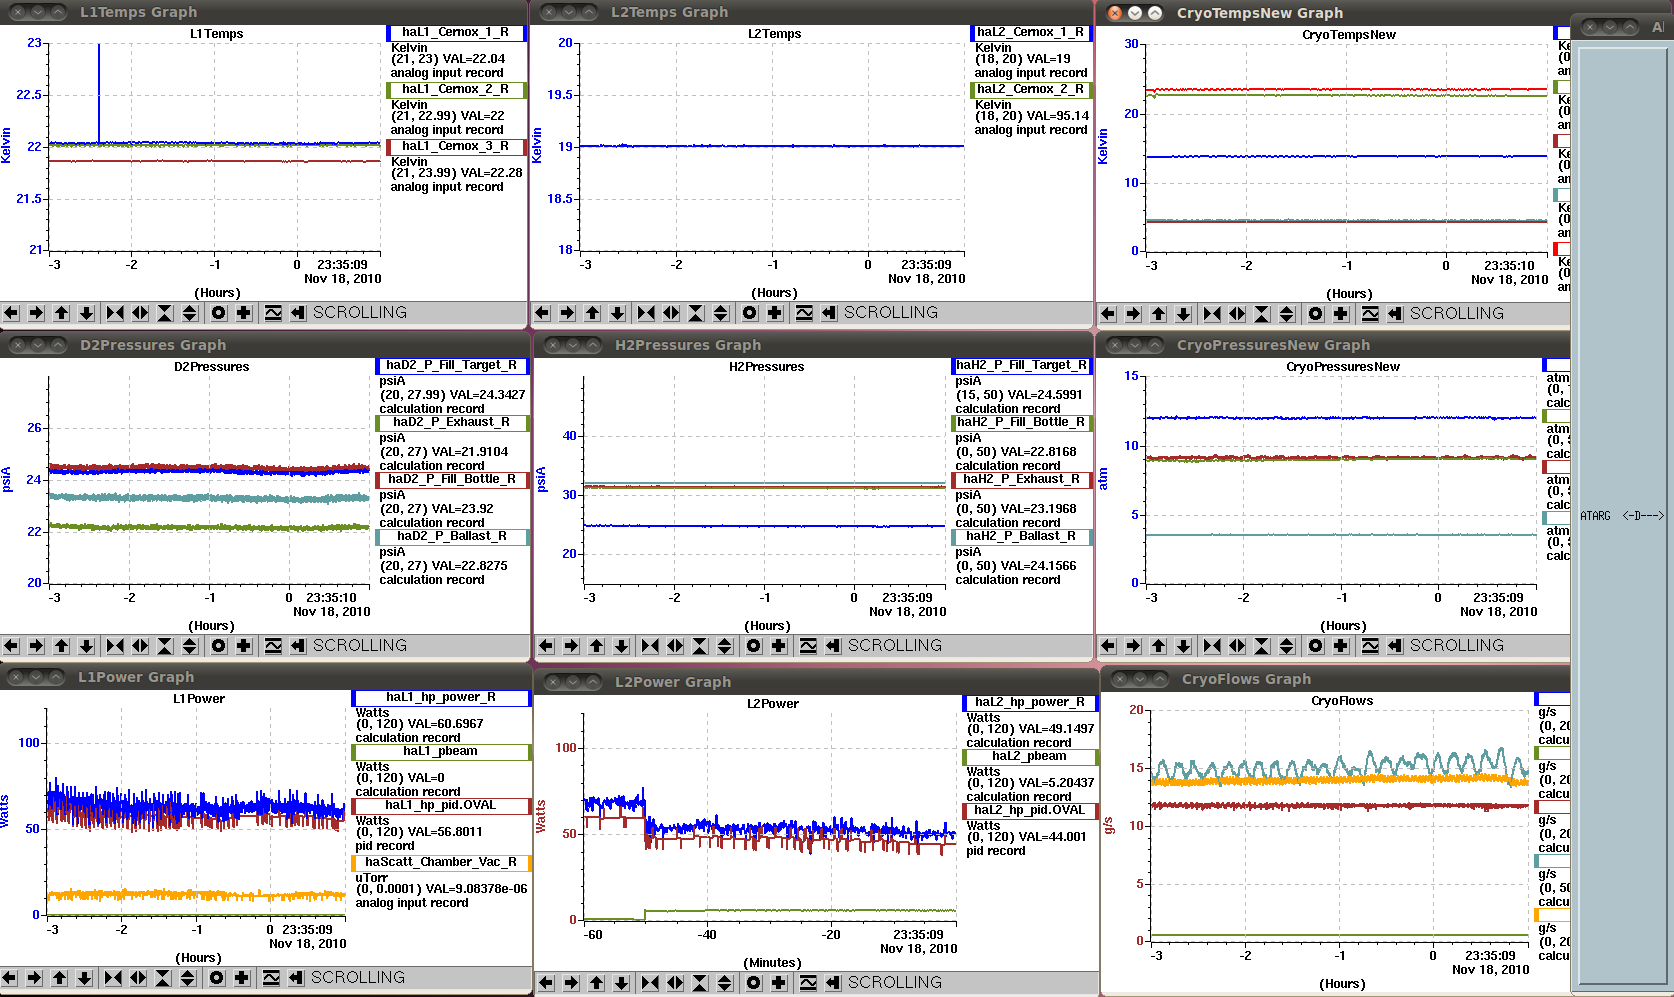Image resolution: width=1674 pixels, height=997 pixels.
Task: Pan up arrow in D2Pressures Graph toolbar
Action: pyautogui.click(x=61, y=646)
